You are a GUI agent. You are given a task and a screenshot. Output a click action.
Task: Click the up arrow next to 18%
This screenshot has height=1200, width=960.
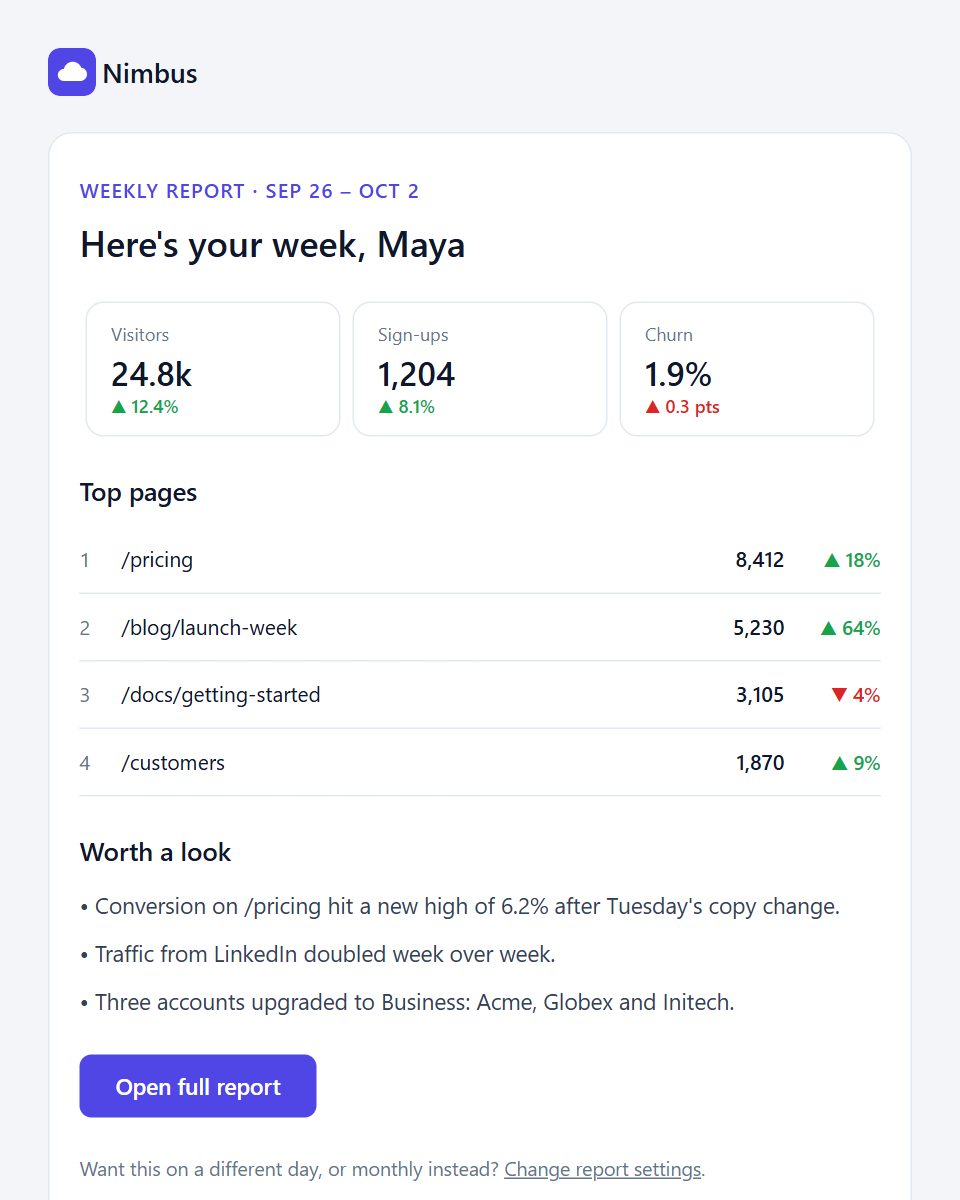pyautogui.click(x=832, y=560)
